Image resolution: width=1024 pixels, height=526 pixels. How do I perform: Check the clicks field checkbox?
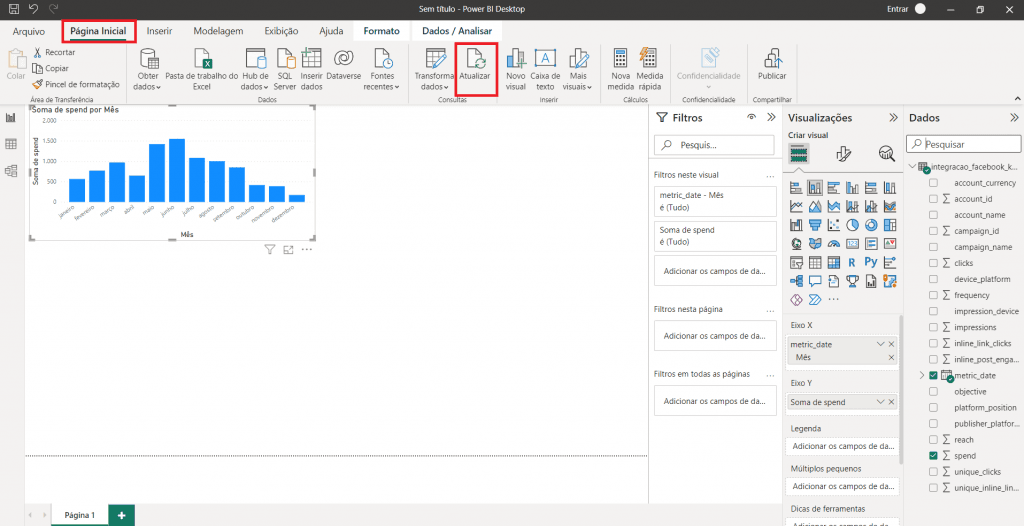coord(933,263)
